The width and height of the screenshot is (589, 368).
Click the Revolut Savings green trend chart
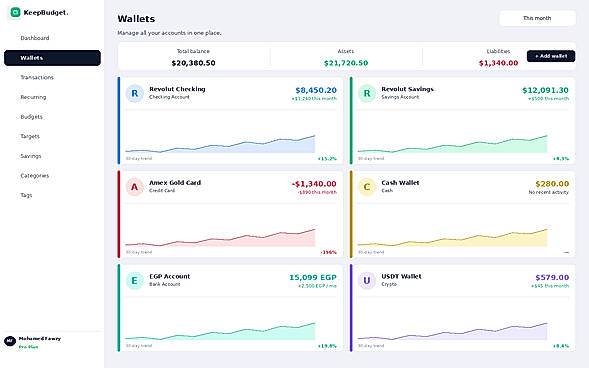(x=452, y=144)
